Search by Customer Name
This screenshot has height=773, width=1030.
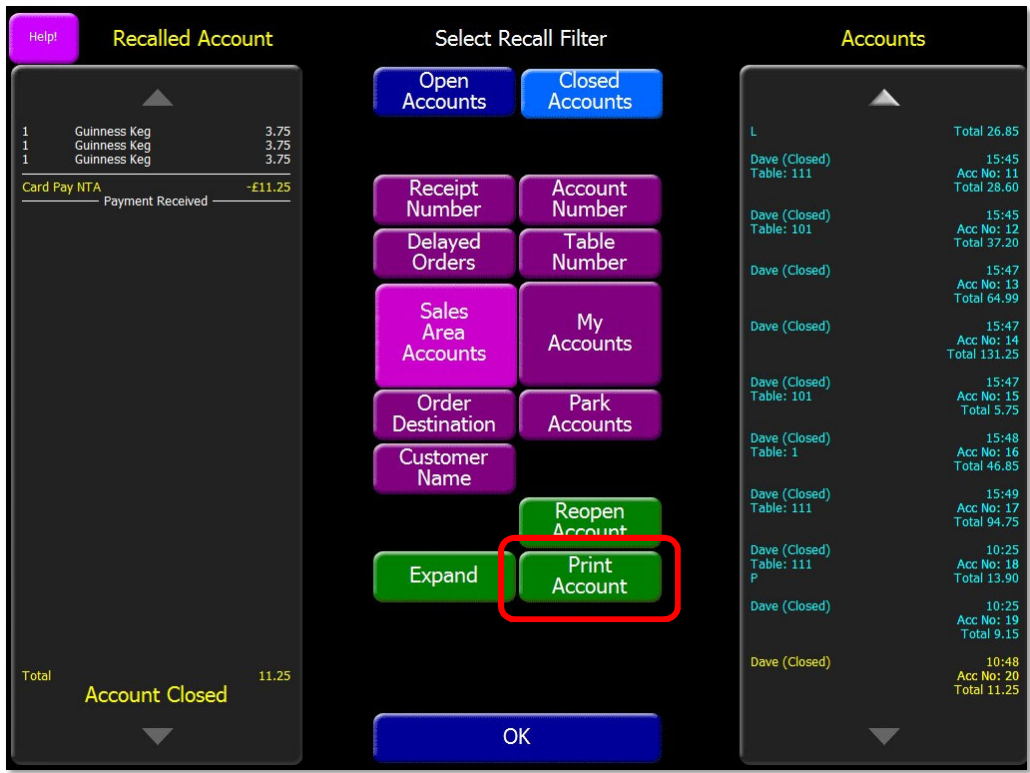point(444,468)
